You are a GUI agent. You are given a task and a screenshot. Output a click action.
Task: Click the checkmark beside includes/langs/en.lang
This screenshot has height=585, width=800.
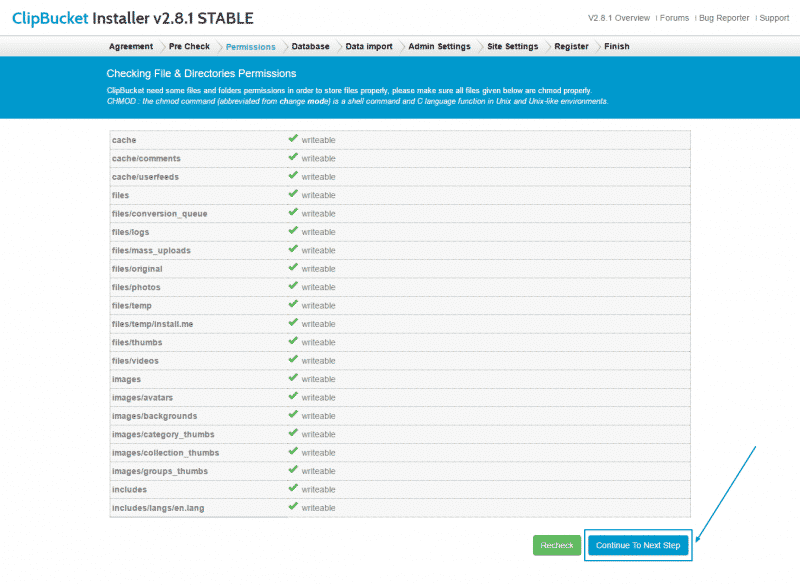293,507
